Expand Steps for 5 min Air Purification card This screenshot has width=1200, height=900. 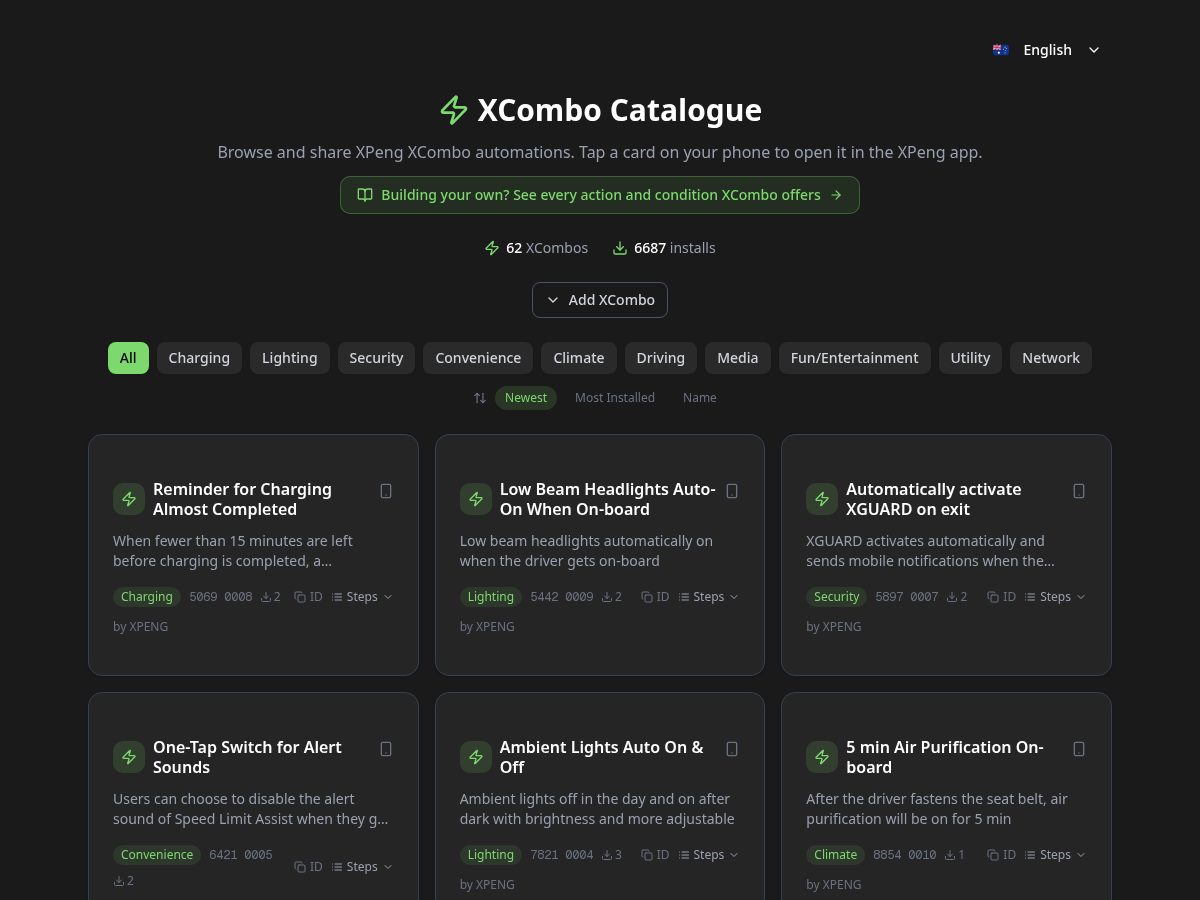tap(1056, 855)
